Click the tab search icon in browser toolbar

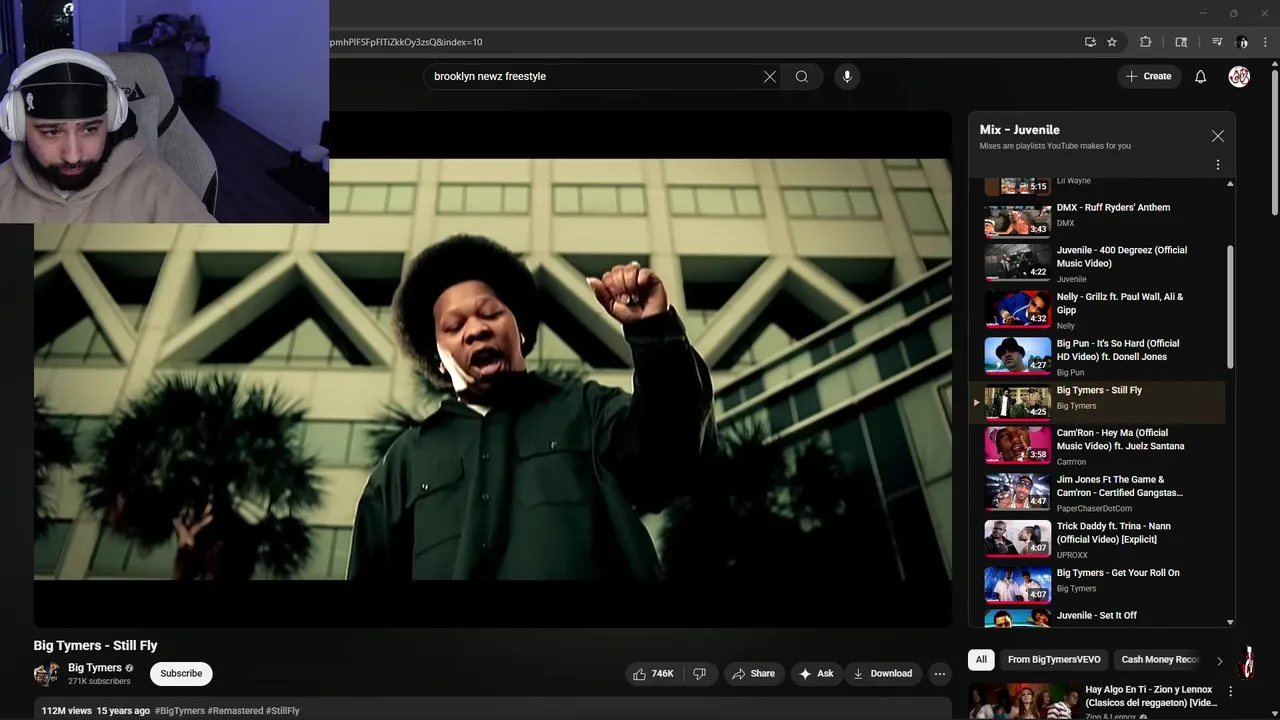coord(1181,42)
